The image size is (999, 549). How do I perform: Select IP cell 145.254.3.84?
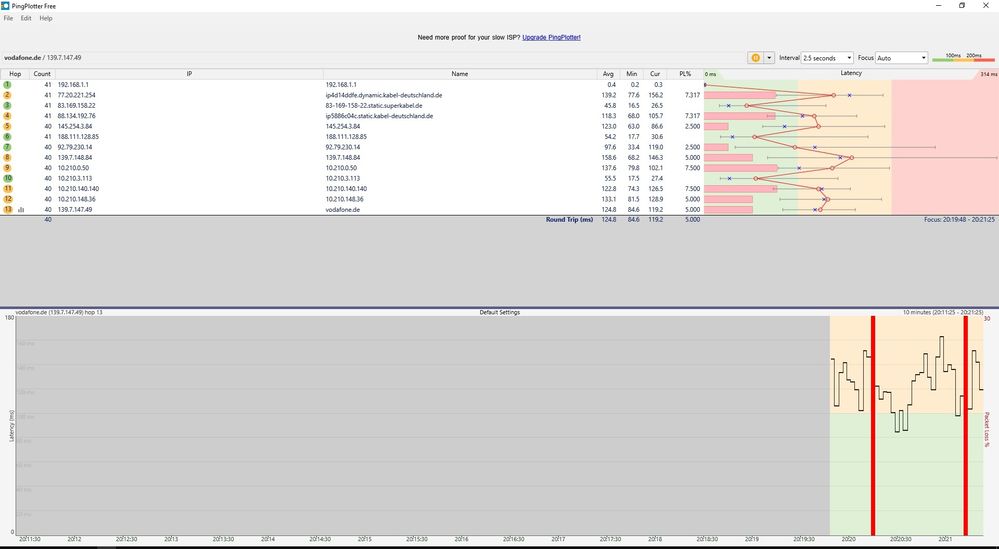click(x=75, y=126)
